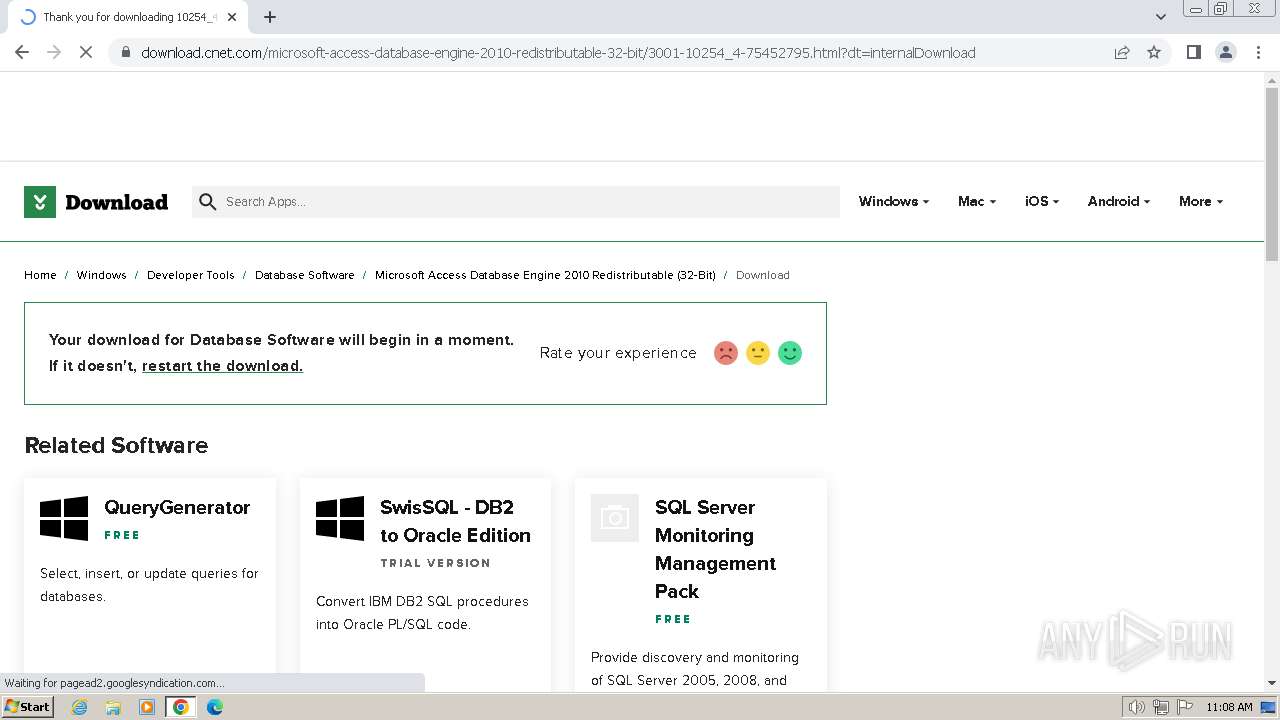The width and height of the screenshot is (1280, 720).
Task: Open SwisSQL - DB2 to Oracle Edition
Action: click(x=455, y=521)
